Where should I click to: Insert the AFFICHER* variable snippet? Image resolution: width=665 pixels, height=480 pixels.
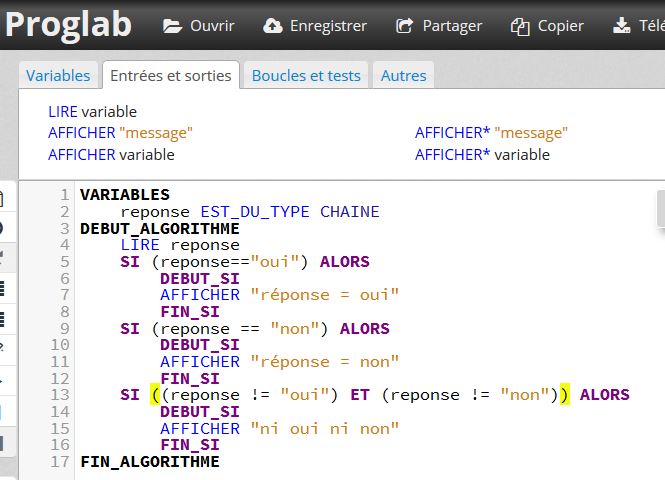point(482,155)
